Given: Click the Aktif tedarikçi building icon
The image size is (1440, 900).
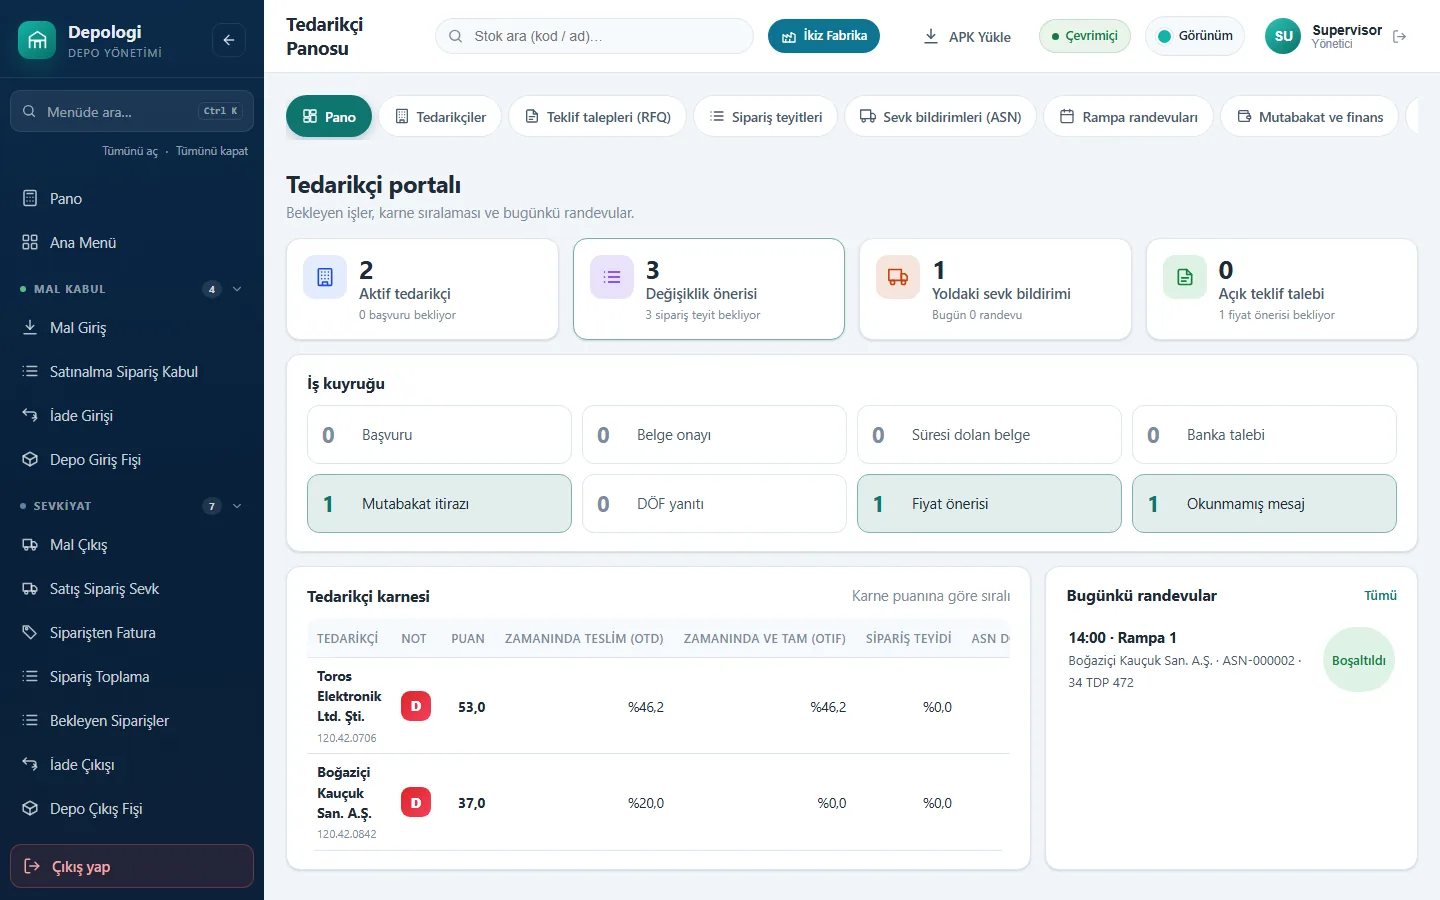Looking at the screenshot, I should (325, 277).
